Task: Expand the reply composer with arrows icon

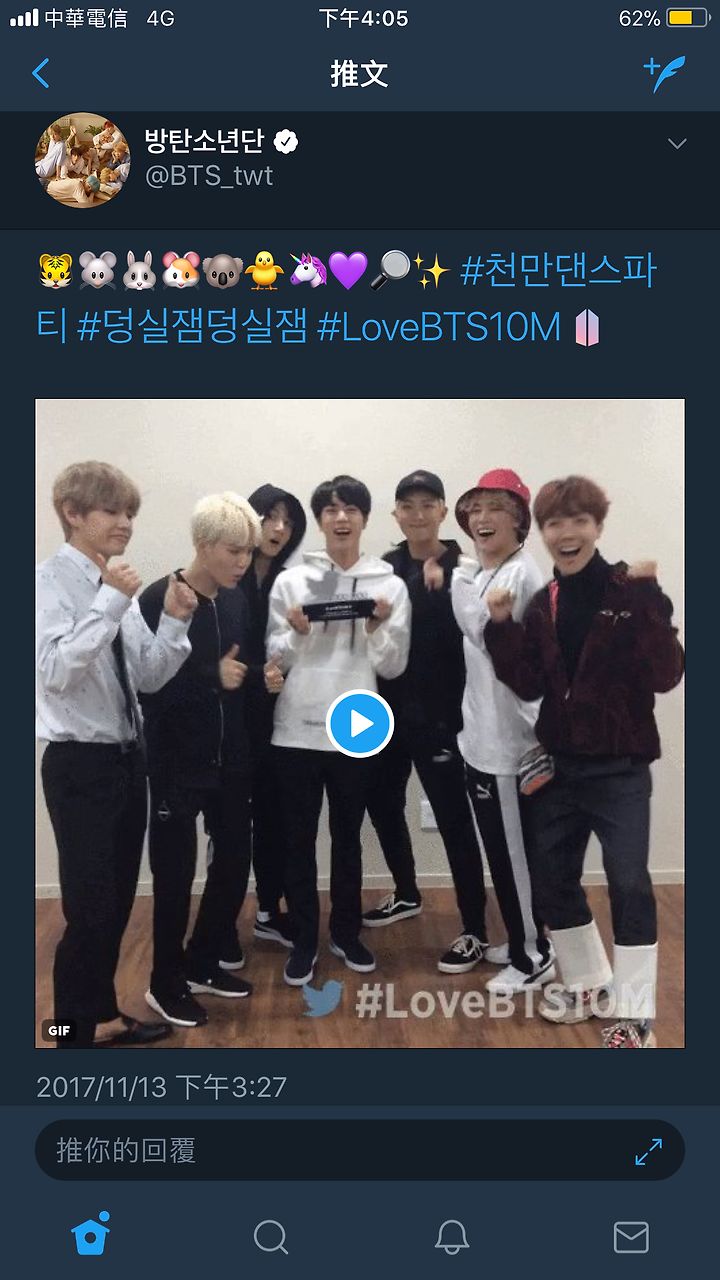Action: pyautogui.click(x=649, y=1151)
